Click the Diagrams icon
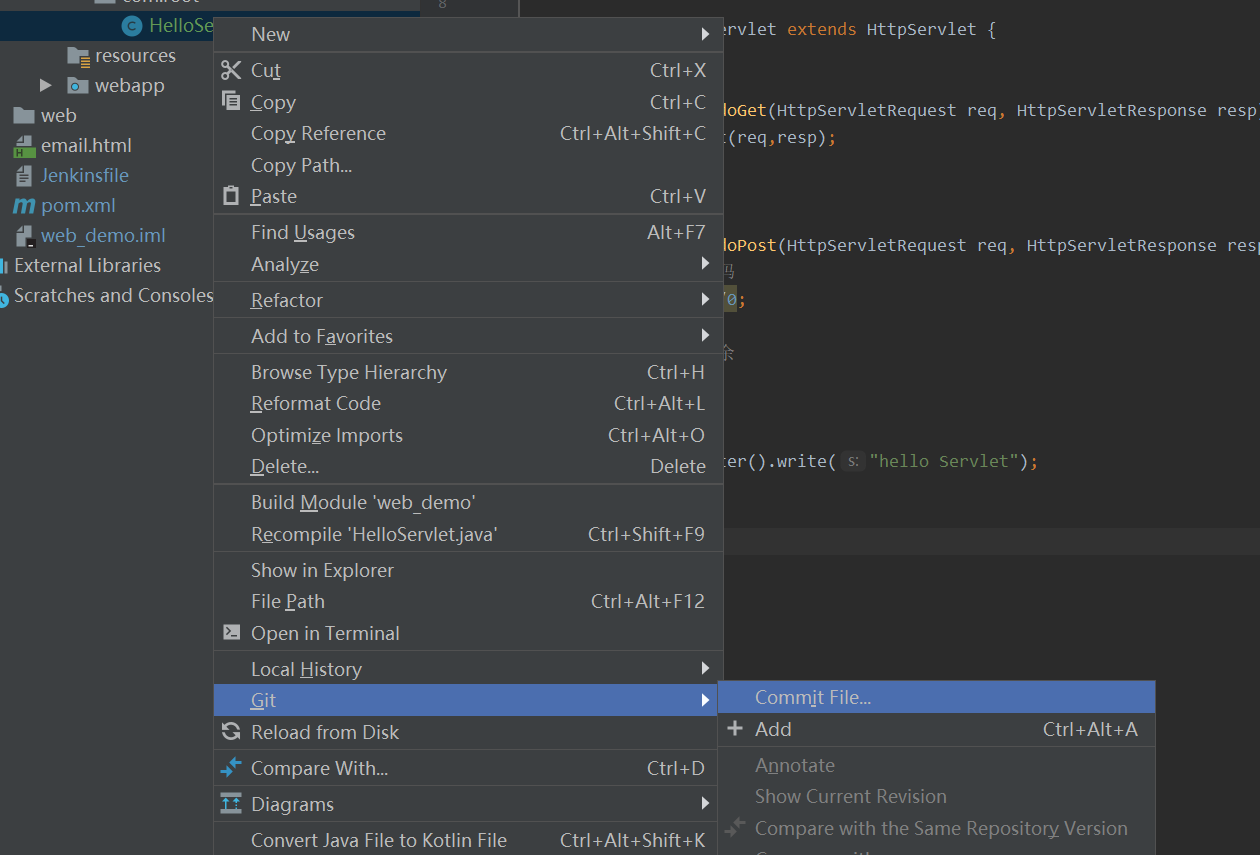The width and height of the screenshot is (1260, 855). (x=231, y=804)
